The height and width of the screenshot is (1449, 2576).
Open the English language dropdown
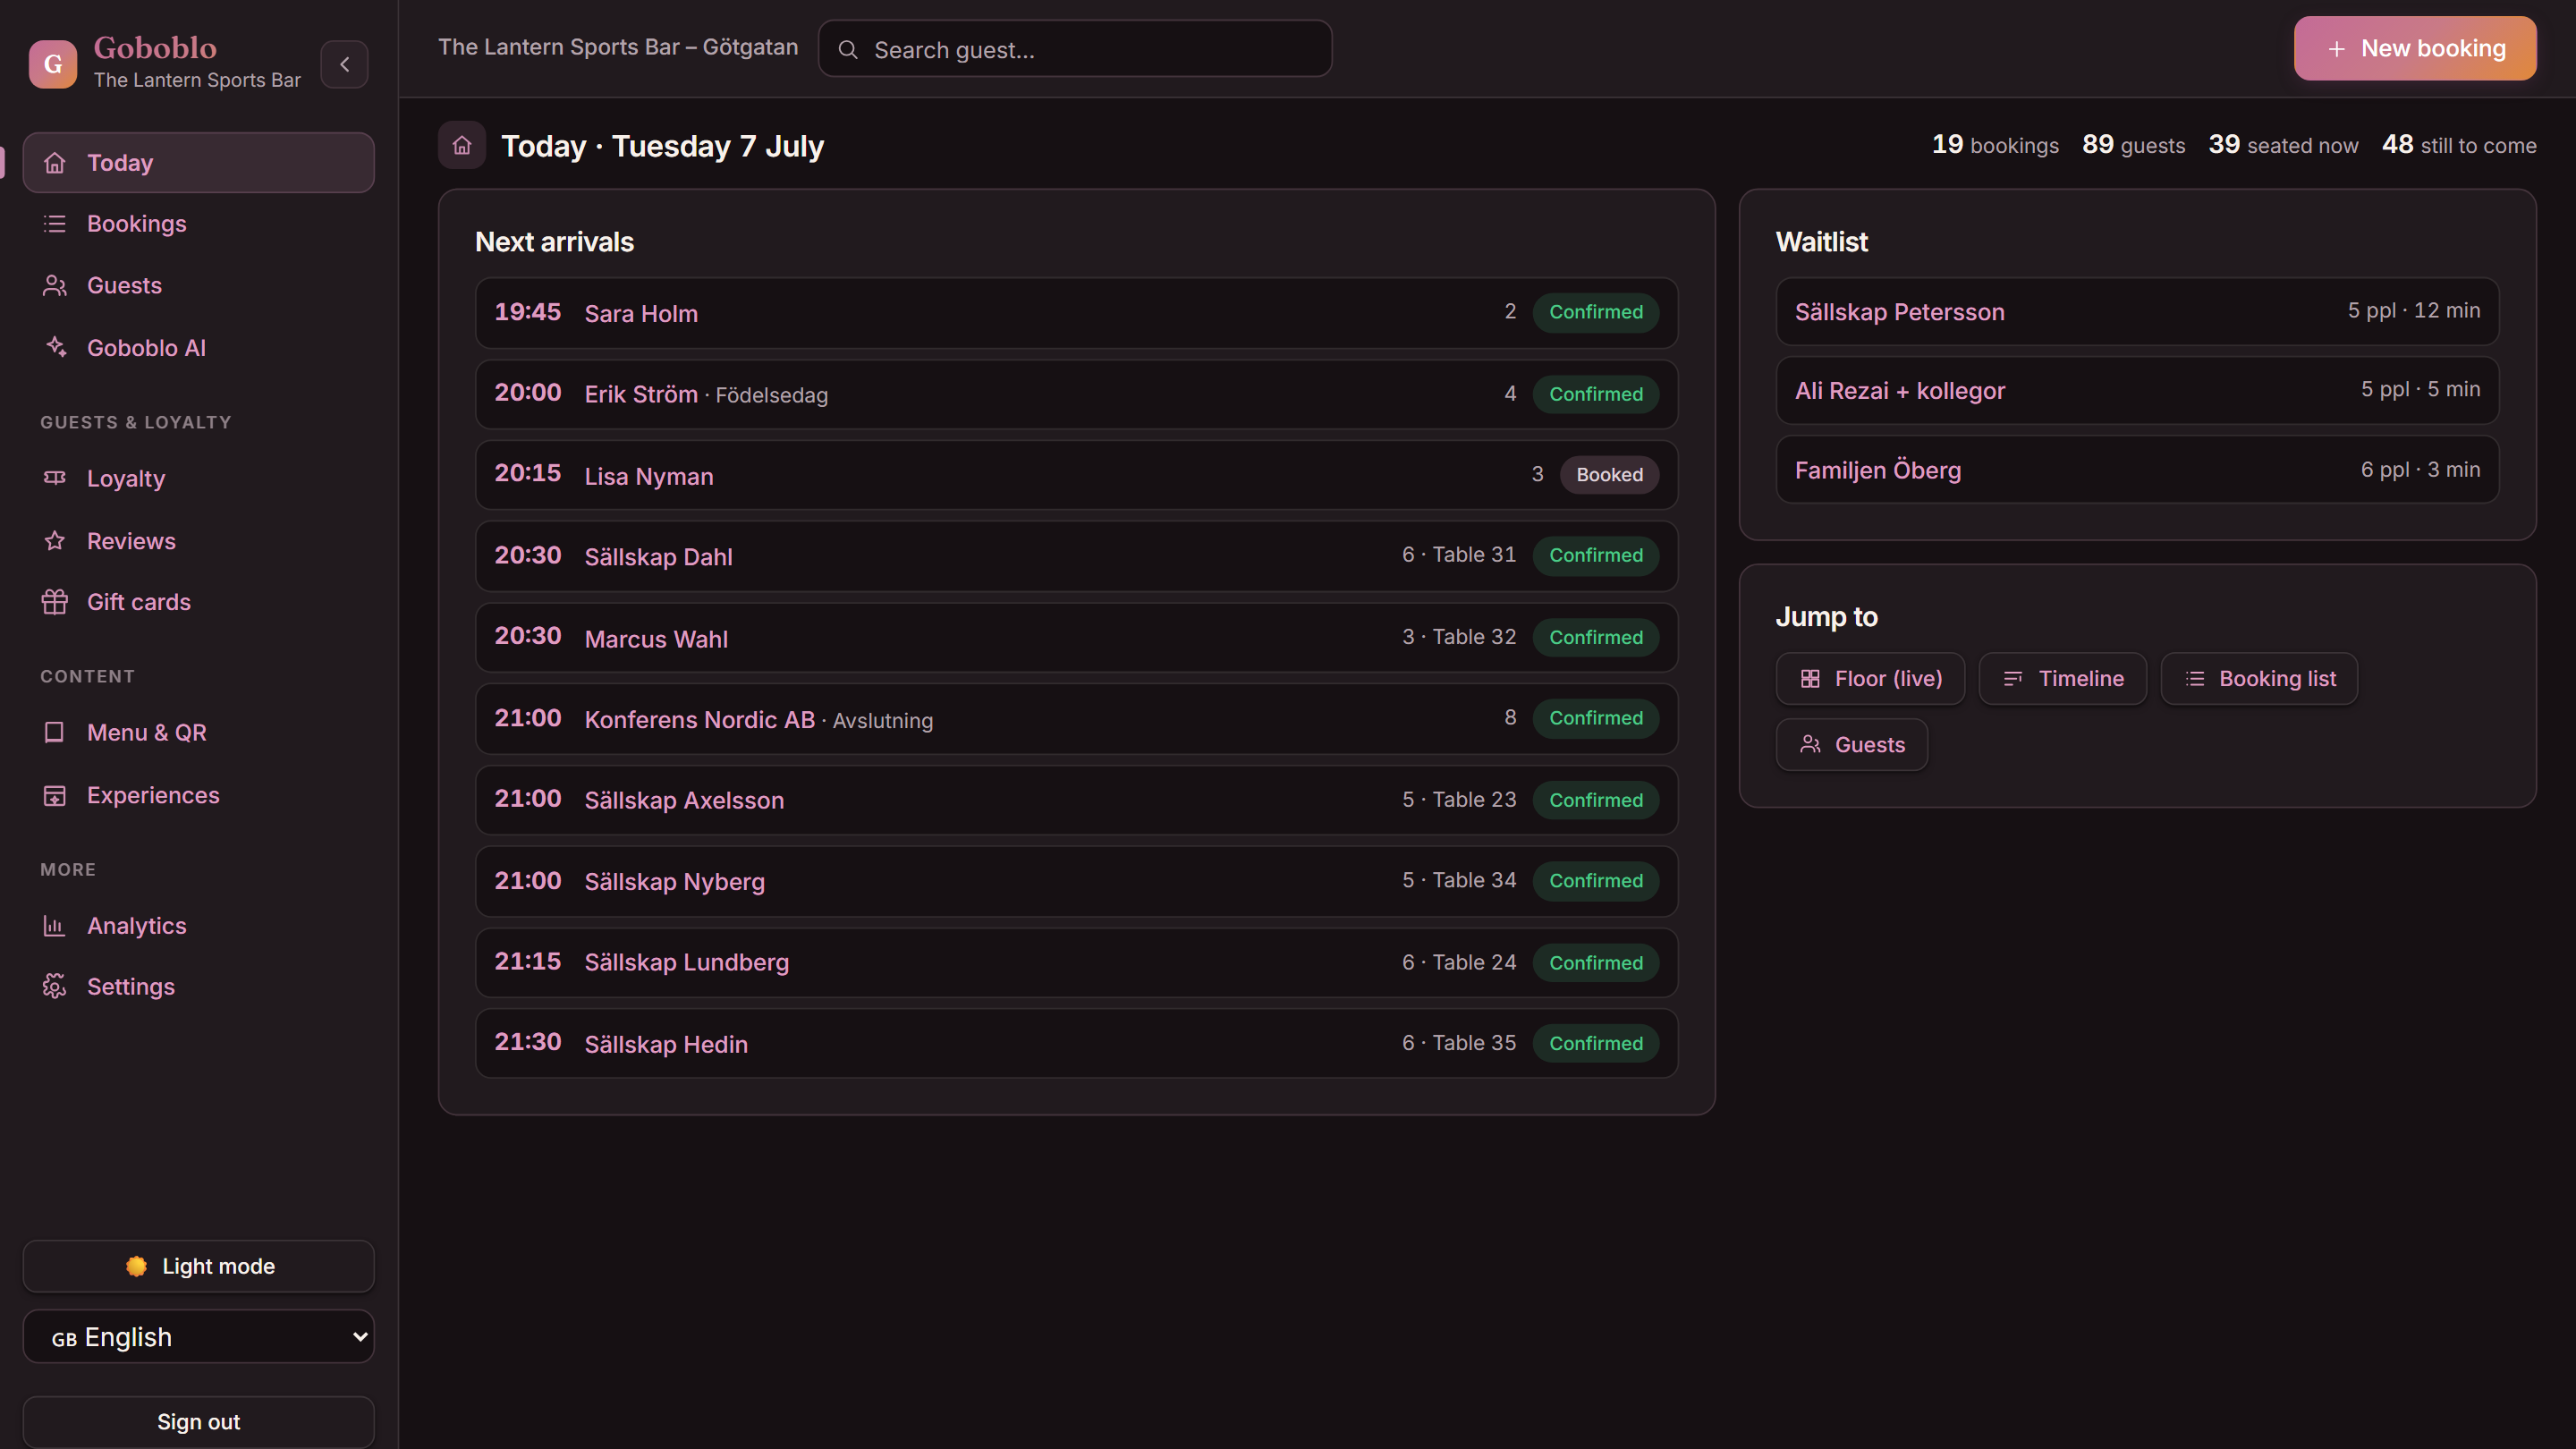click(199, 1337)
